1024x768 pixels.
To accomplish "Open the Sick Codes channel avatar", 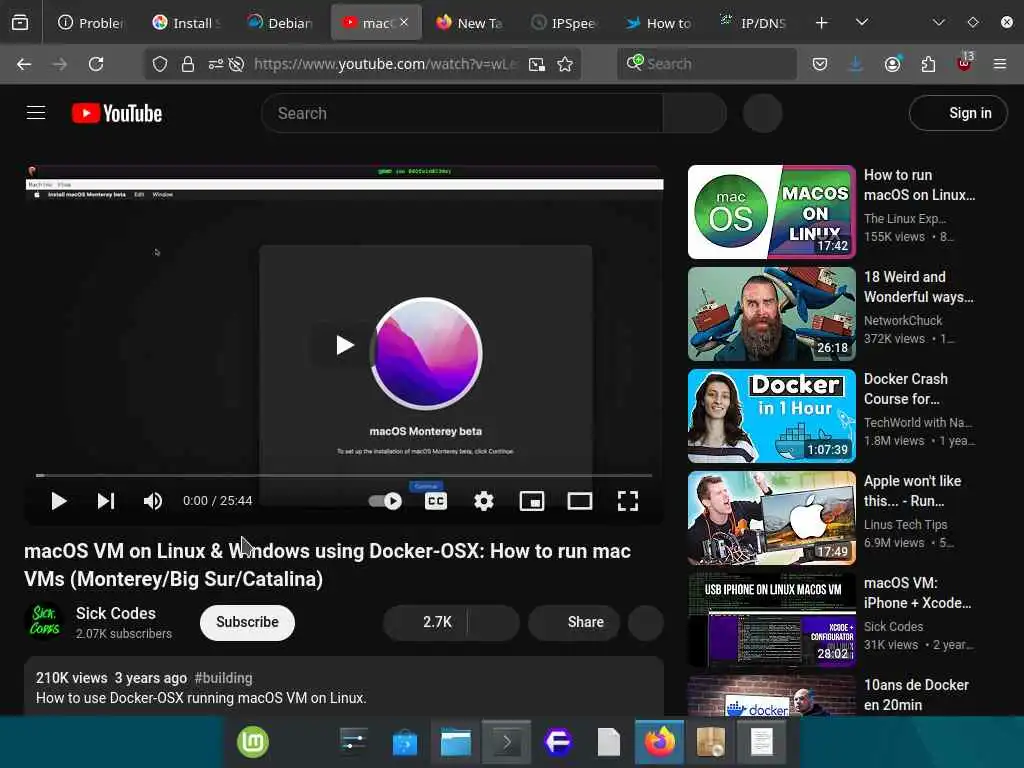I will [44, 621].
